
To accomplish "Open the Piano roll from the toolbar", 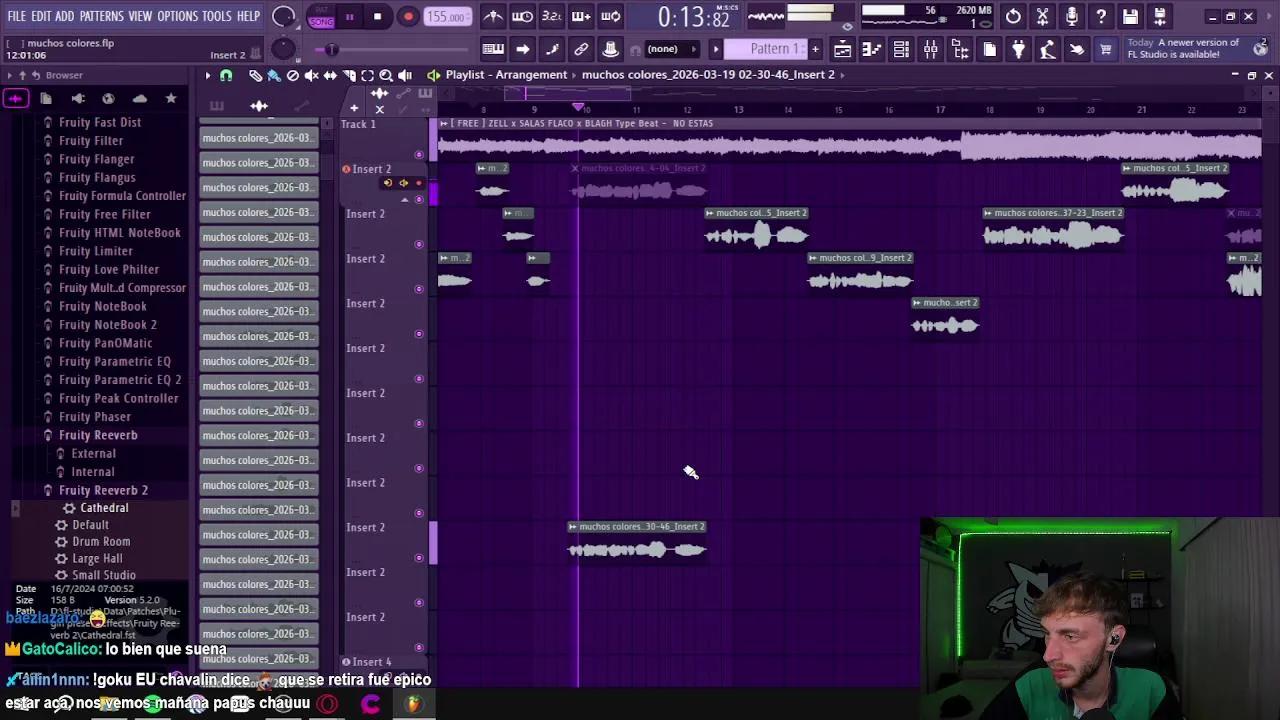I will 871,48.
